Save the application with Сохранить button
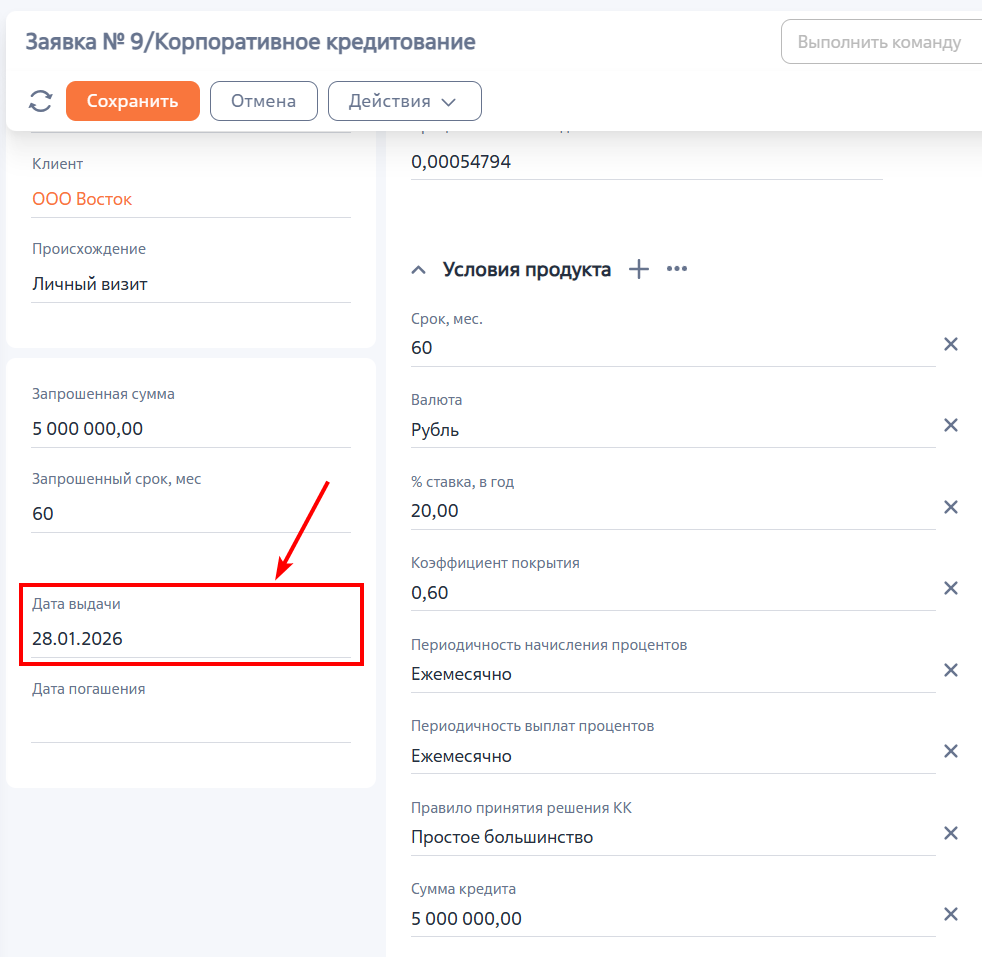The image size is (982, 957). click(x=133, y=101)
